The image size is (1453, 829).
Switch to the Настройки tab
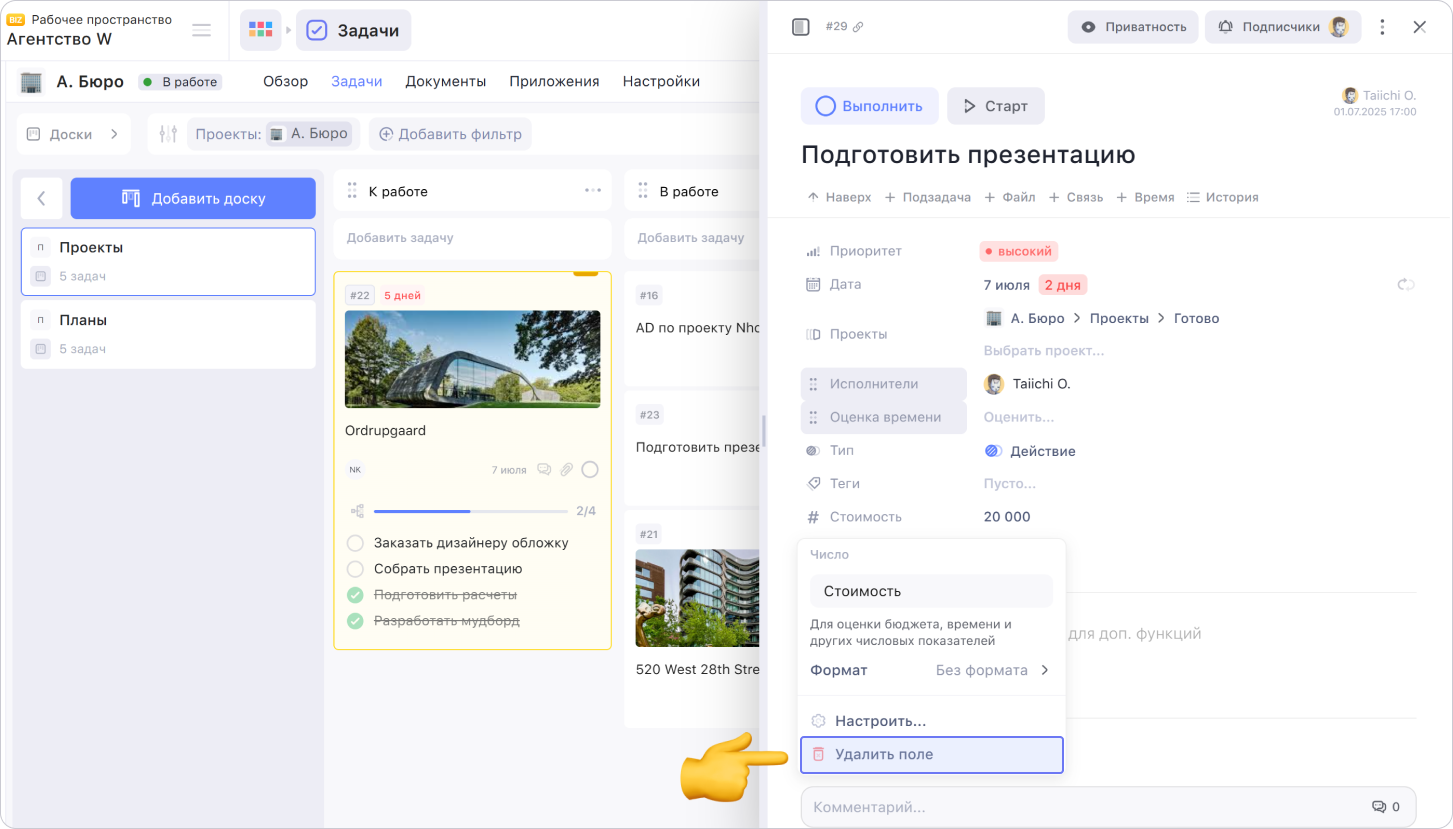(x=661, y=81)
